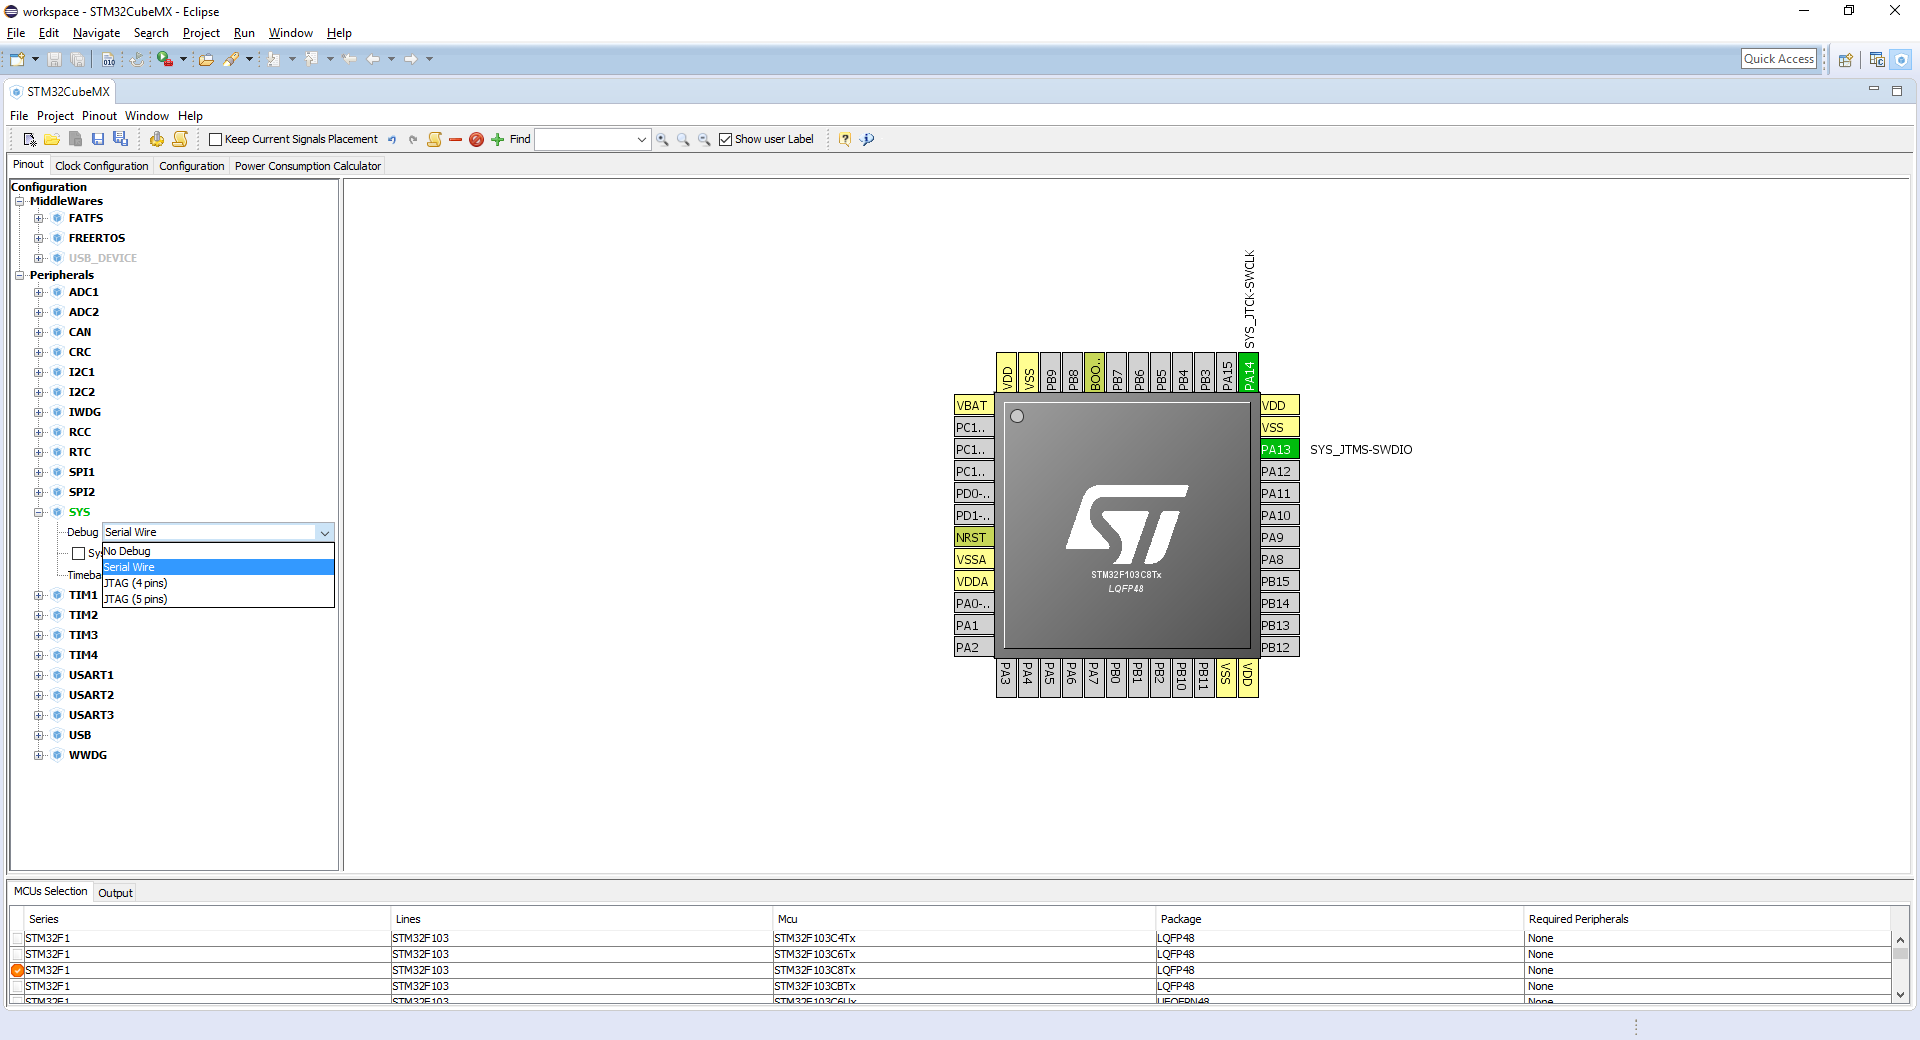Click the binary 010 toolbar icon

pyautogui.click(x=109, y=59)
